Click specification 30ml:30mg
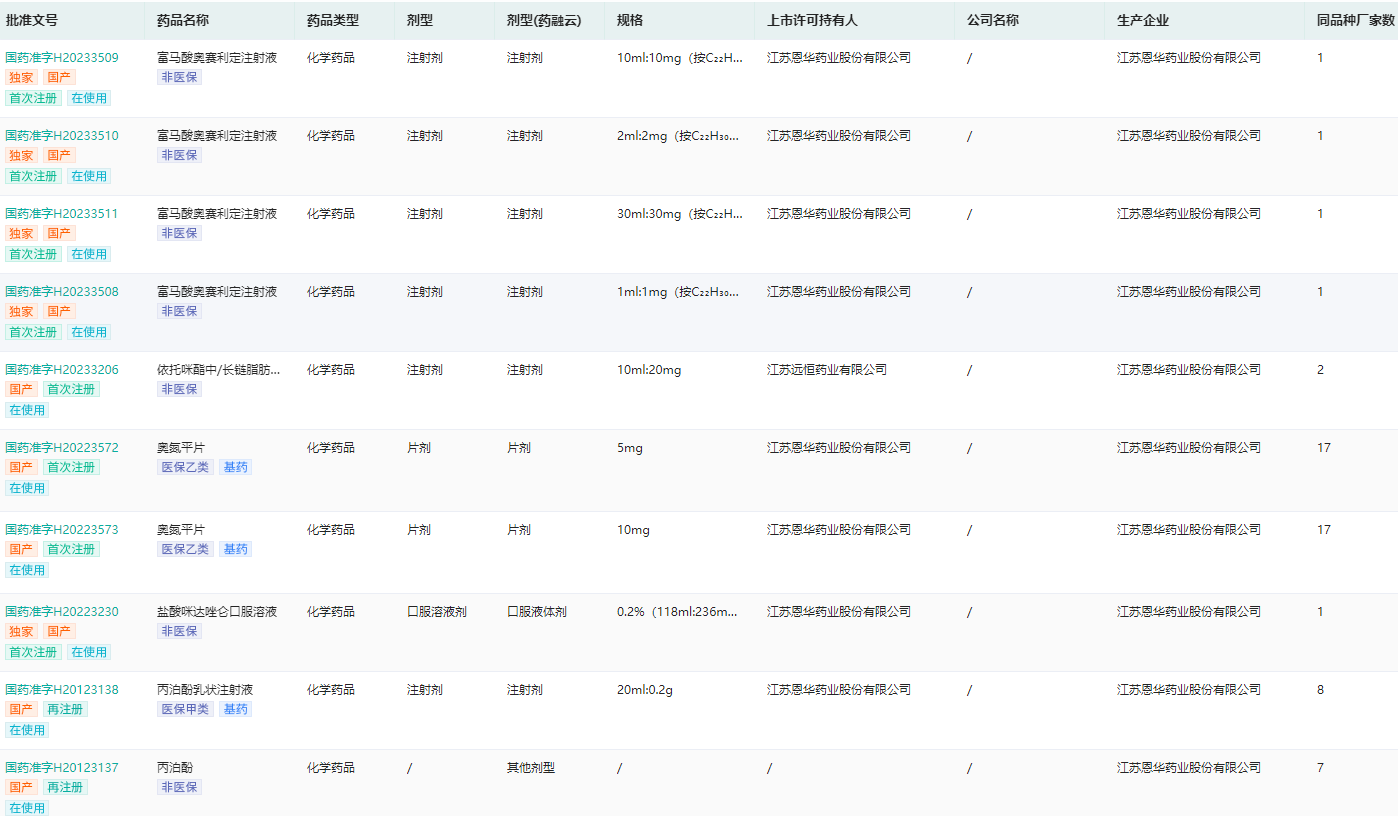 (680, 214)
